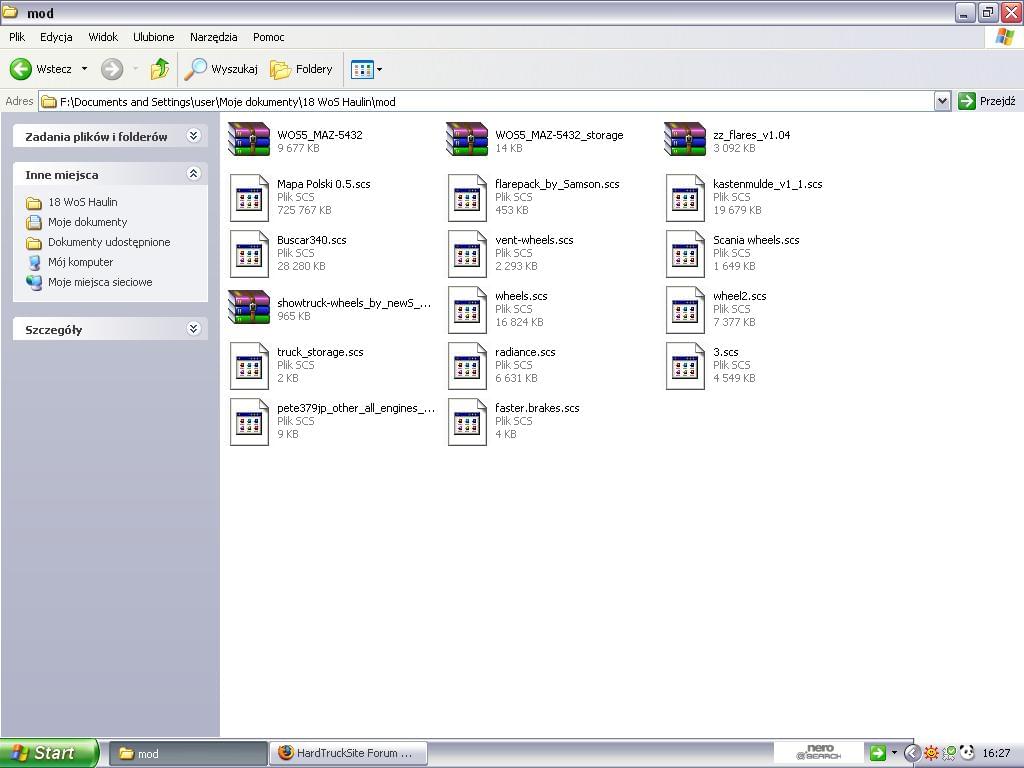Open the Widok menu
Image resolution: width=1024 pixels, height=768 pixels.
103,37
